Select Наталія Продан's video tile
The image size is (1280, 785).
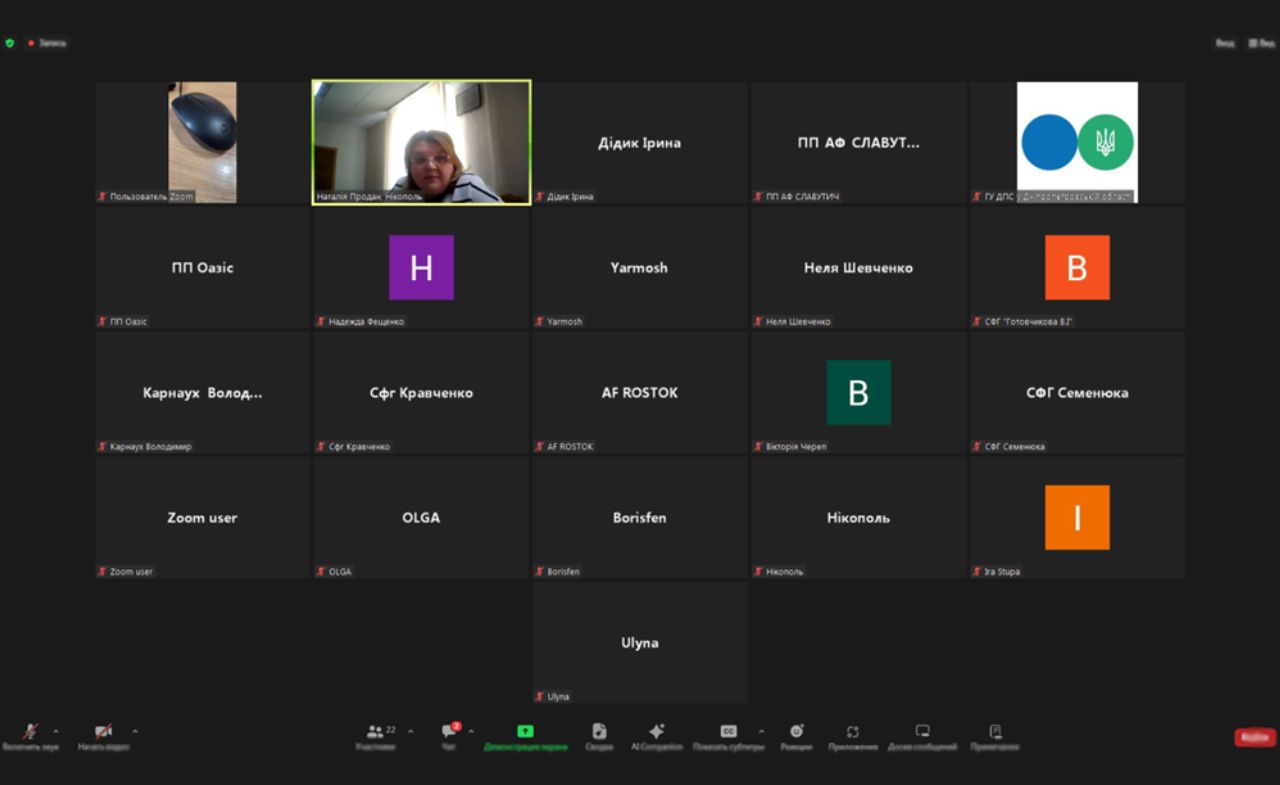pos(421,142)
